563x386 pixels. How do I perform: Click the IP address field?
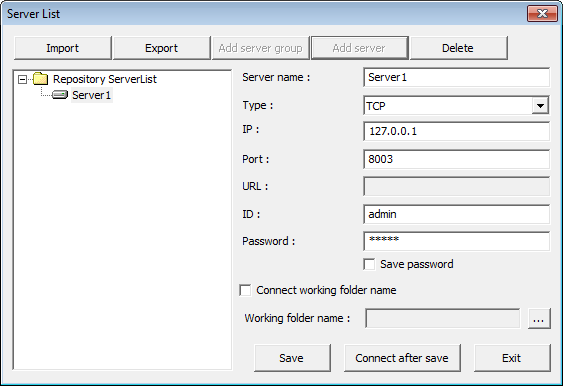[x=456, y=131]
